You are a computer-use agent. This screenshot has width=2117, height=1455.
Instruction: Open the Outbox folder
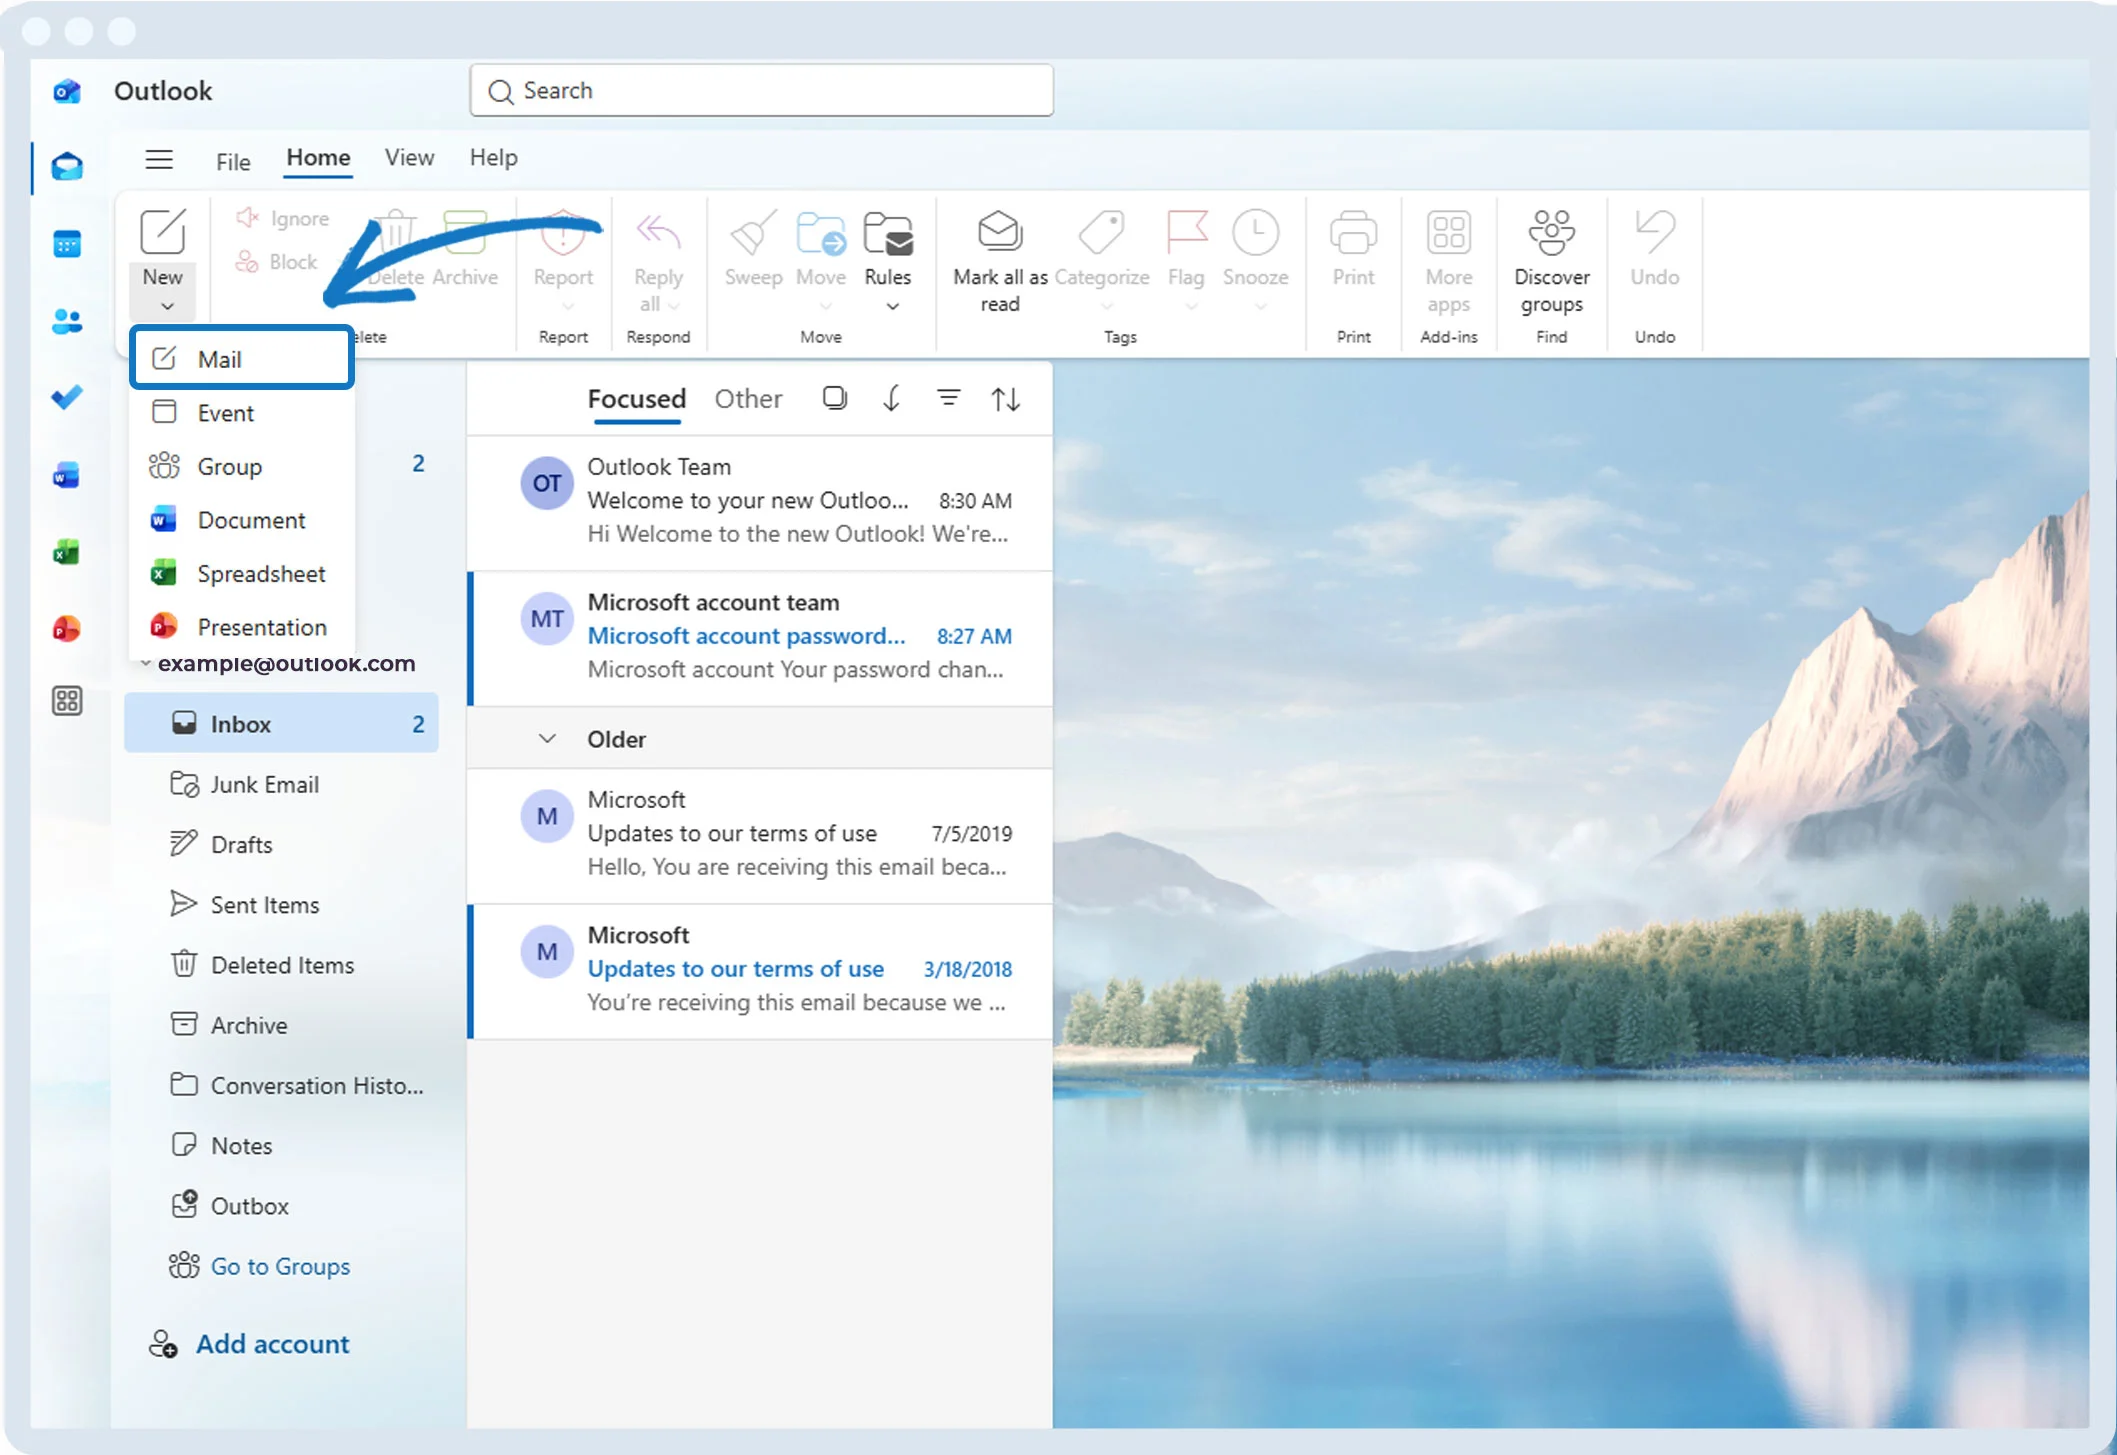click(281, 1206)
